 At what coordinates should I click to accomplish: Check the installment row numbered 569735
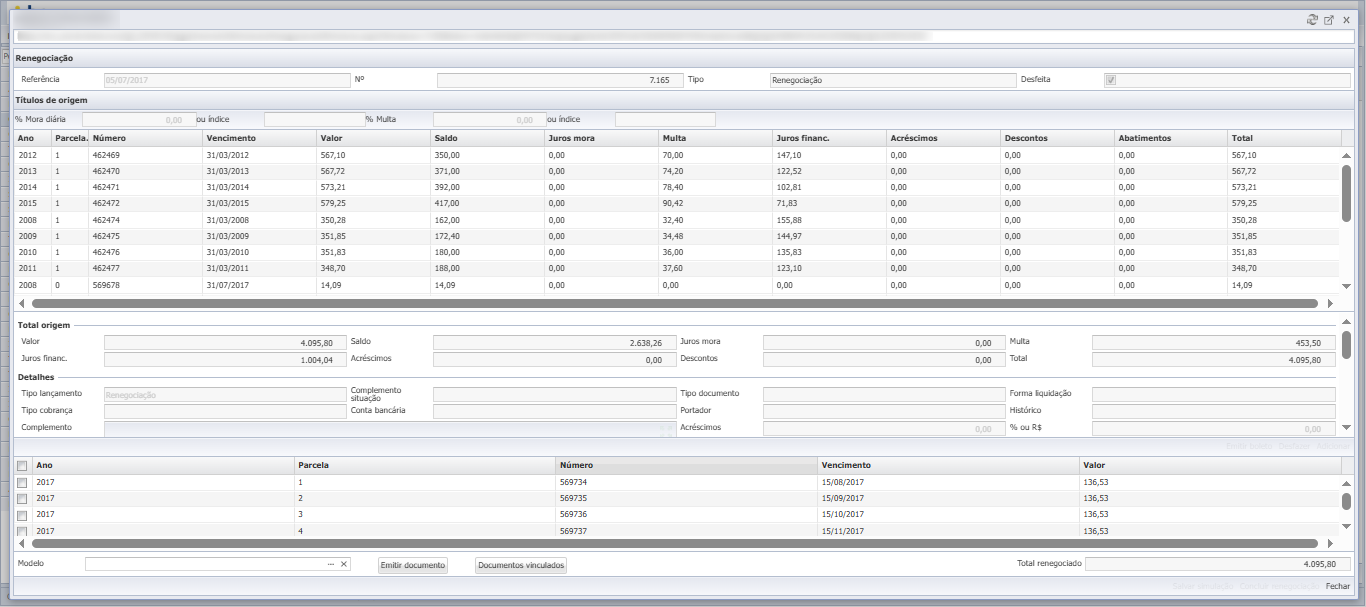22,498
